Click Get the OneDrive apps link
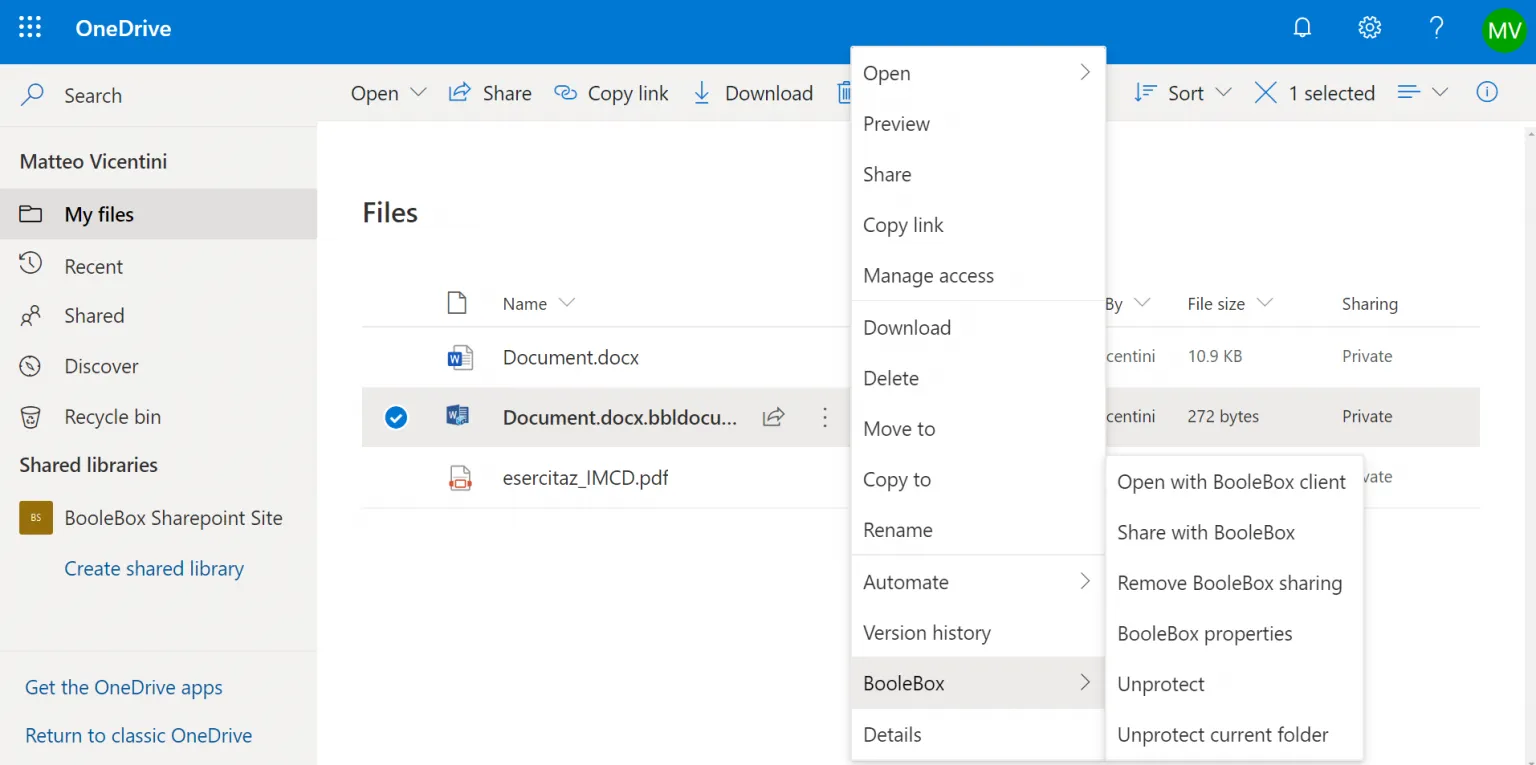 [124, 688]
